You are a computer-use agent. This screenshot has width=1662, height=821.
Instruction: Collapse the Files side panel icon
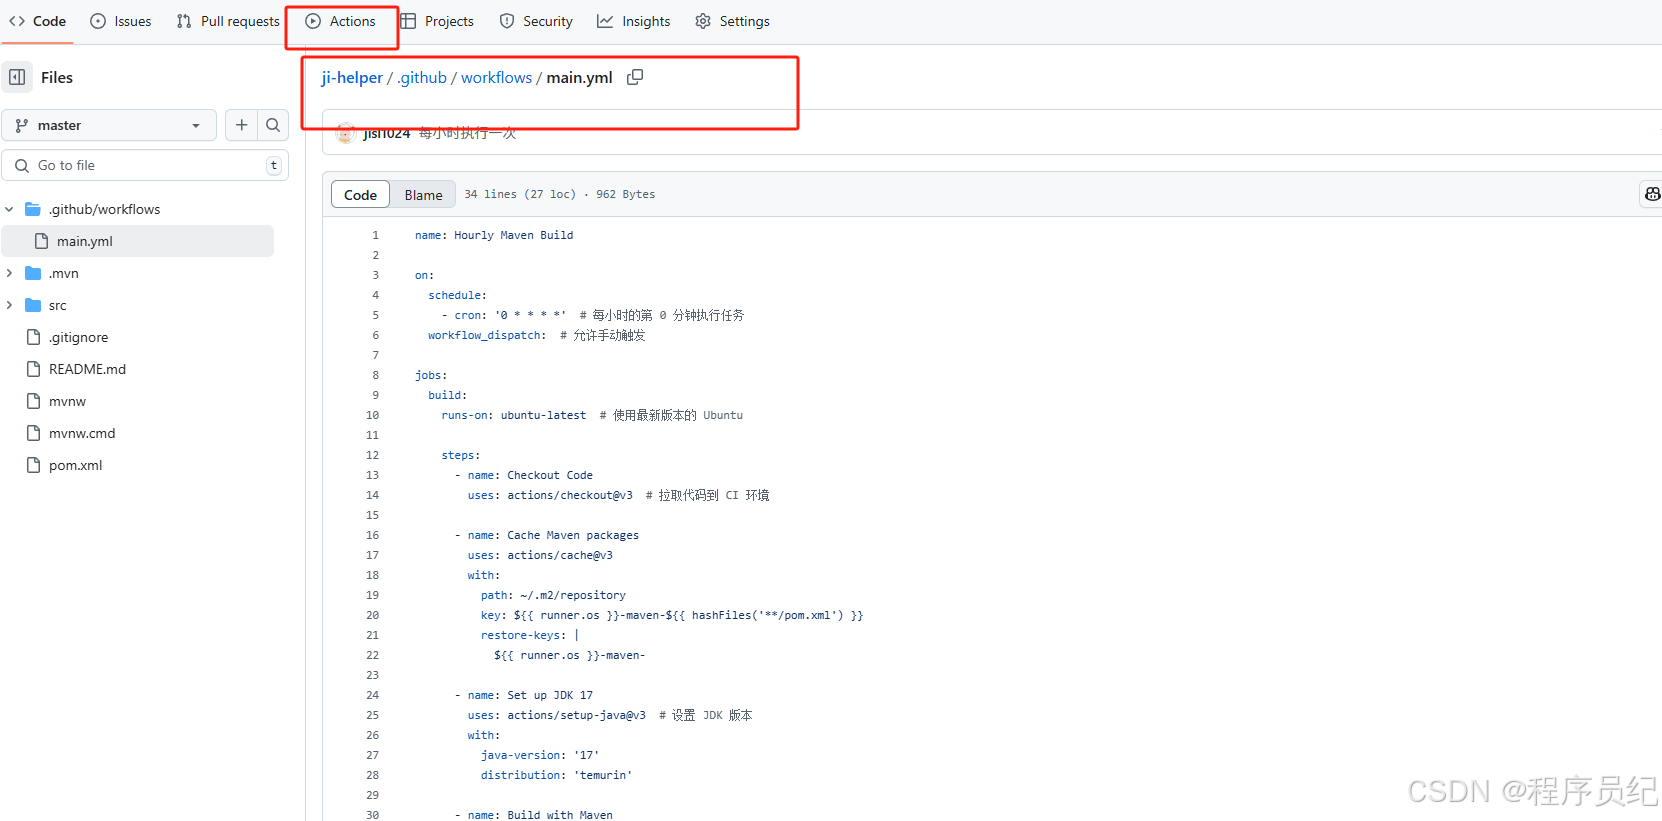[17, 77]
